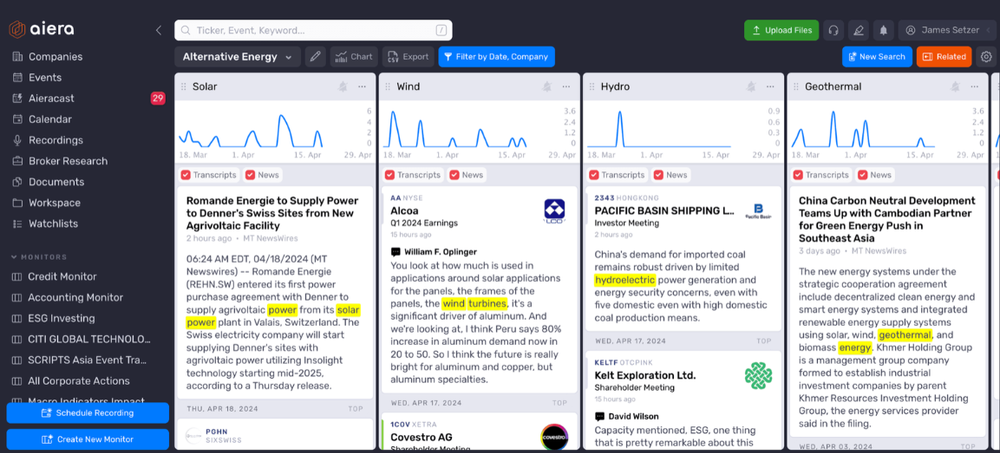This screenshot has width=1000, height=453.
Task: Click the Alcoa company logo
Action: click(x=554, y=212)
